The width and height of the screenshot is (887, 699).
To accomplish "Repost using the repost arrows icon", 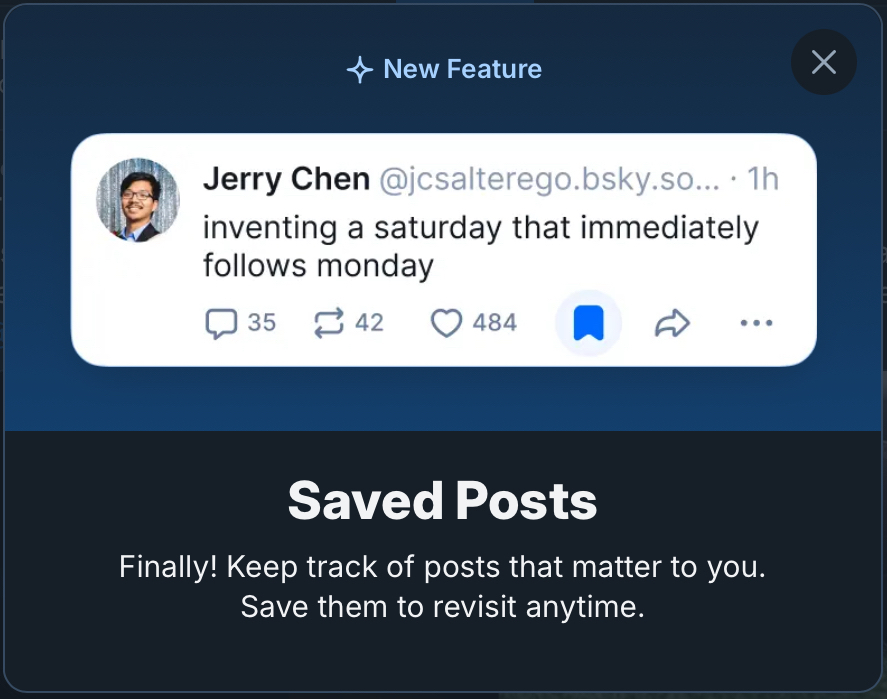I will 328,323.
